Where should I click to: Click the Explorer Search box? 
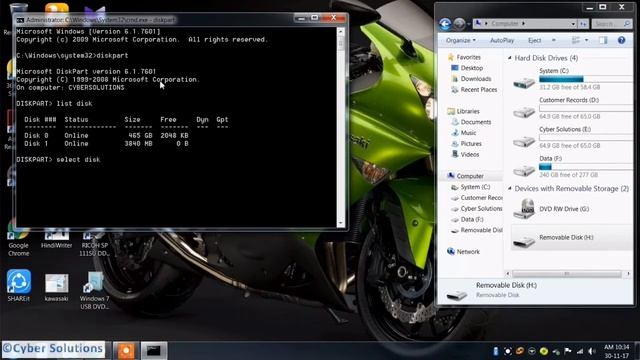point(611,24)
